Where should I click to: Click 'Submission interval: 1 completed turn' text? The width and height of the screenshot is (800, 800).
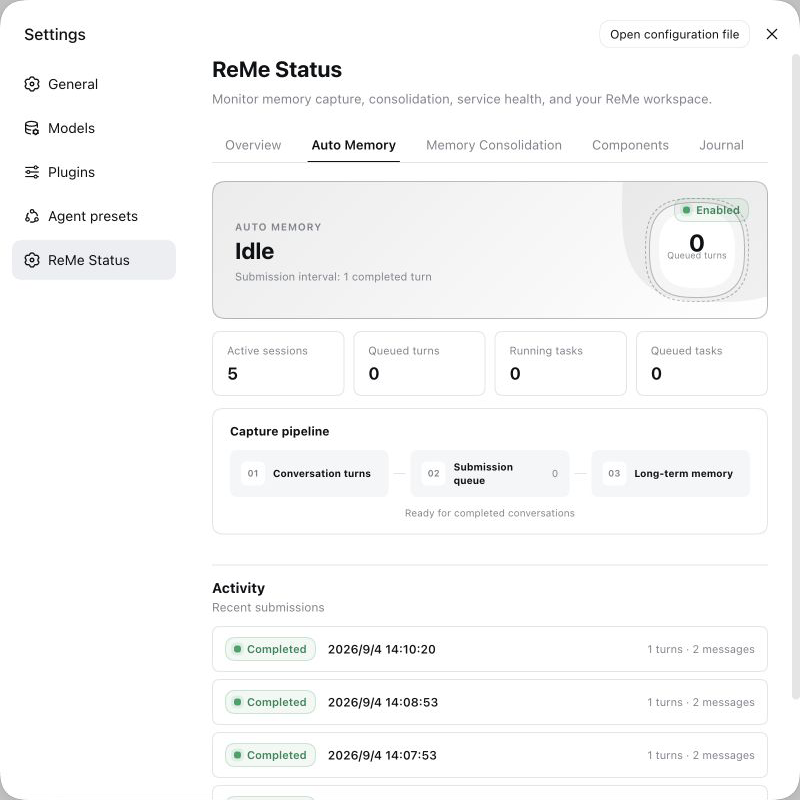[x=333, y=277]
